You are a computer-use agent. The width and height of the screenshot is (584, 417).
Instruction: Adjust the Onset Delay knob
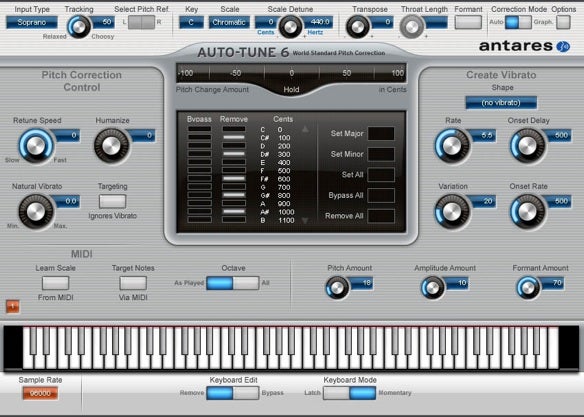coord(527,146)
